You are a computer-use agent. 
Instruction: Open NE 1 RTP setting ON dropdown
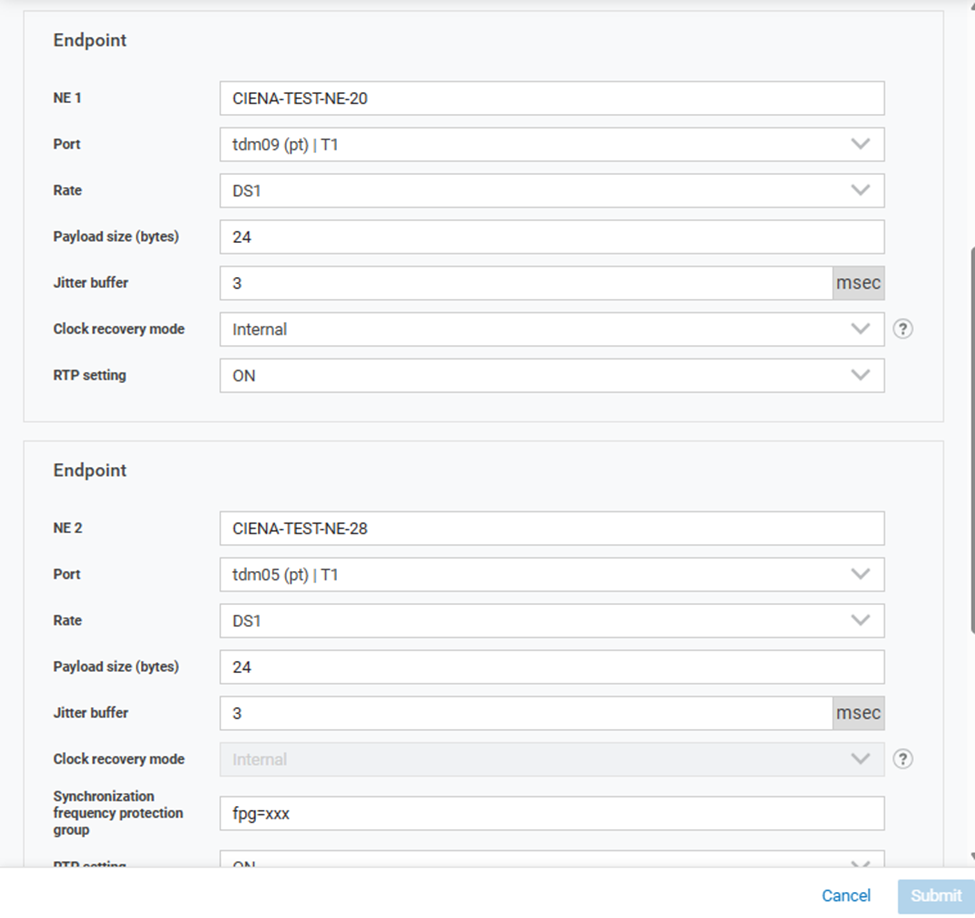point(552,375)
